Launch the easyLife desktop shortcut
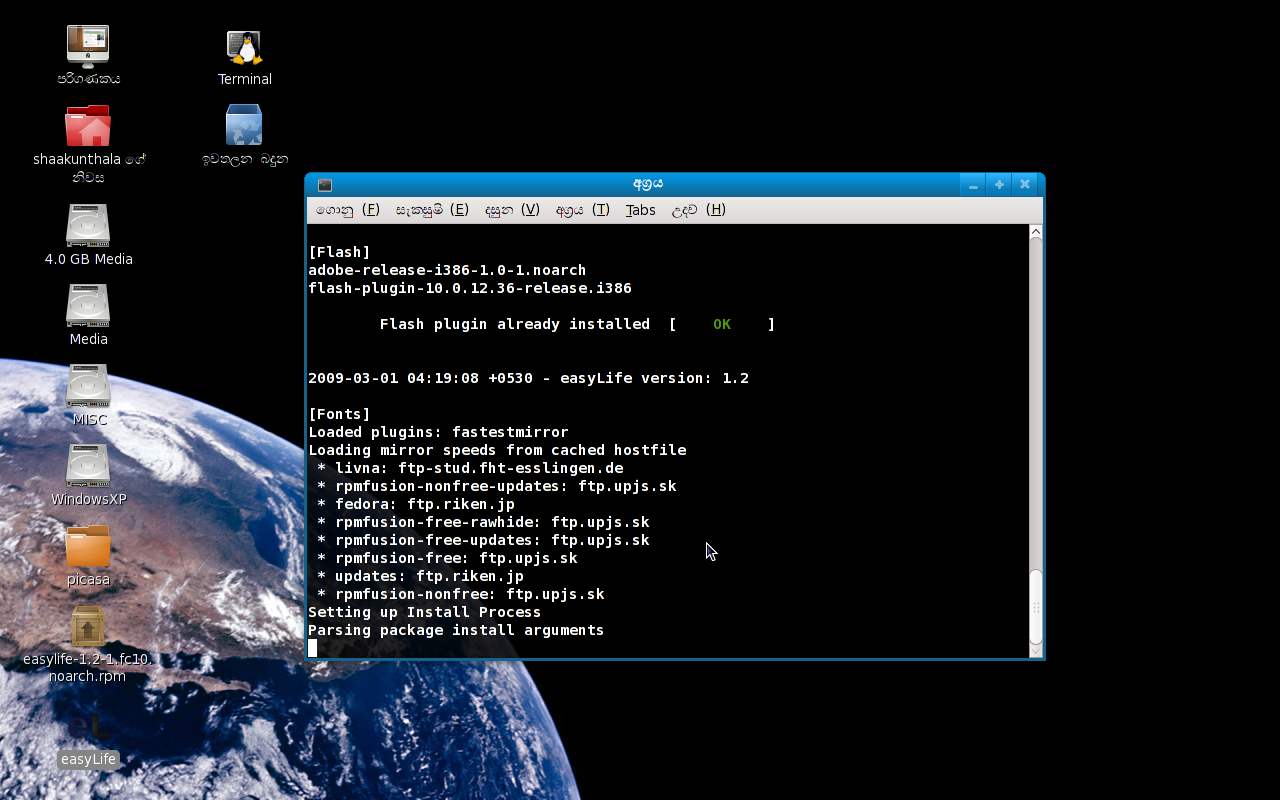The height and width of the screenshot is (800, 1280). [x=88, y=727]
